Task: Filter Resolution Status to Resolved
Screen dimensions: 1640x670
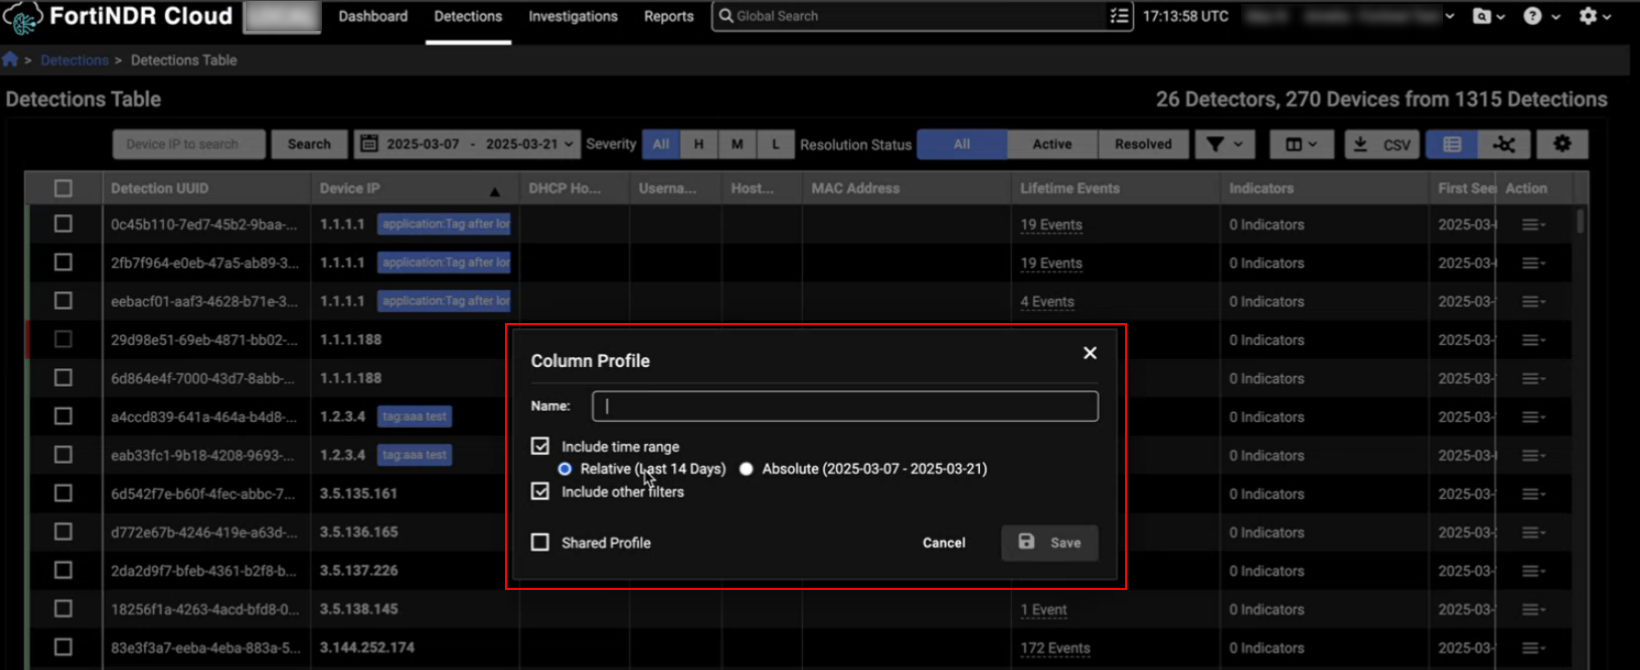Action: pos(1143,144)
